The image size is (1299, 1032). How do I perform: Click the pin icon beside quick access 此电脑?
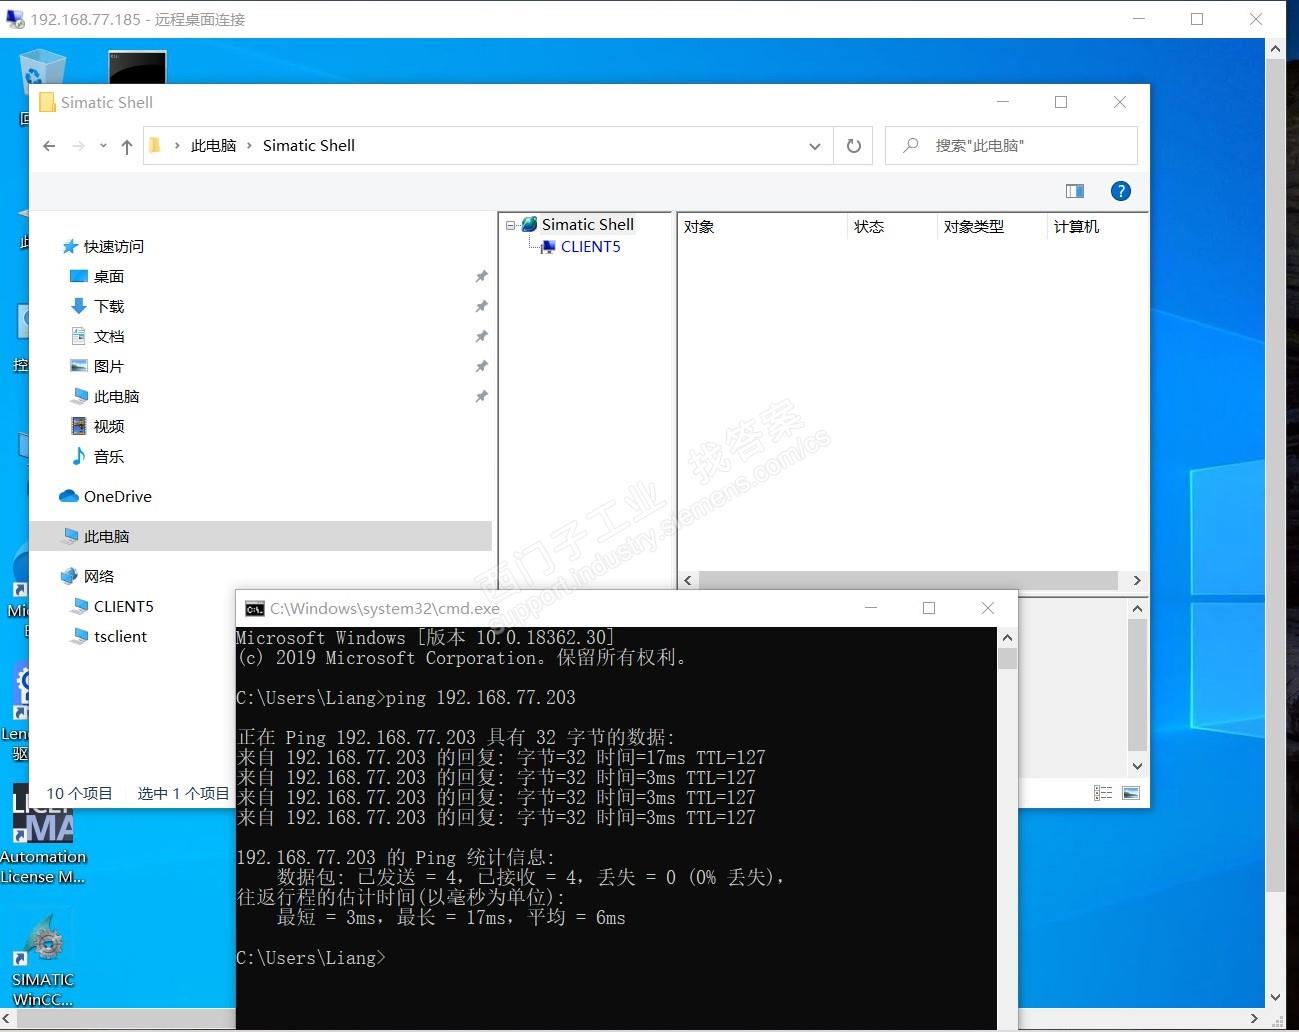pos(481,396)
